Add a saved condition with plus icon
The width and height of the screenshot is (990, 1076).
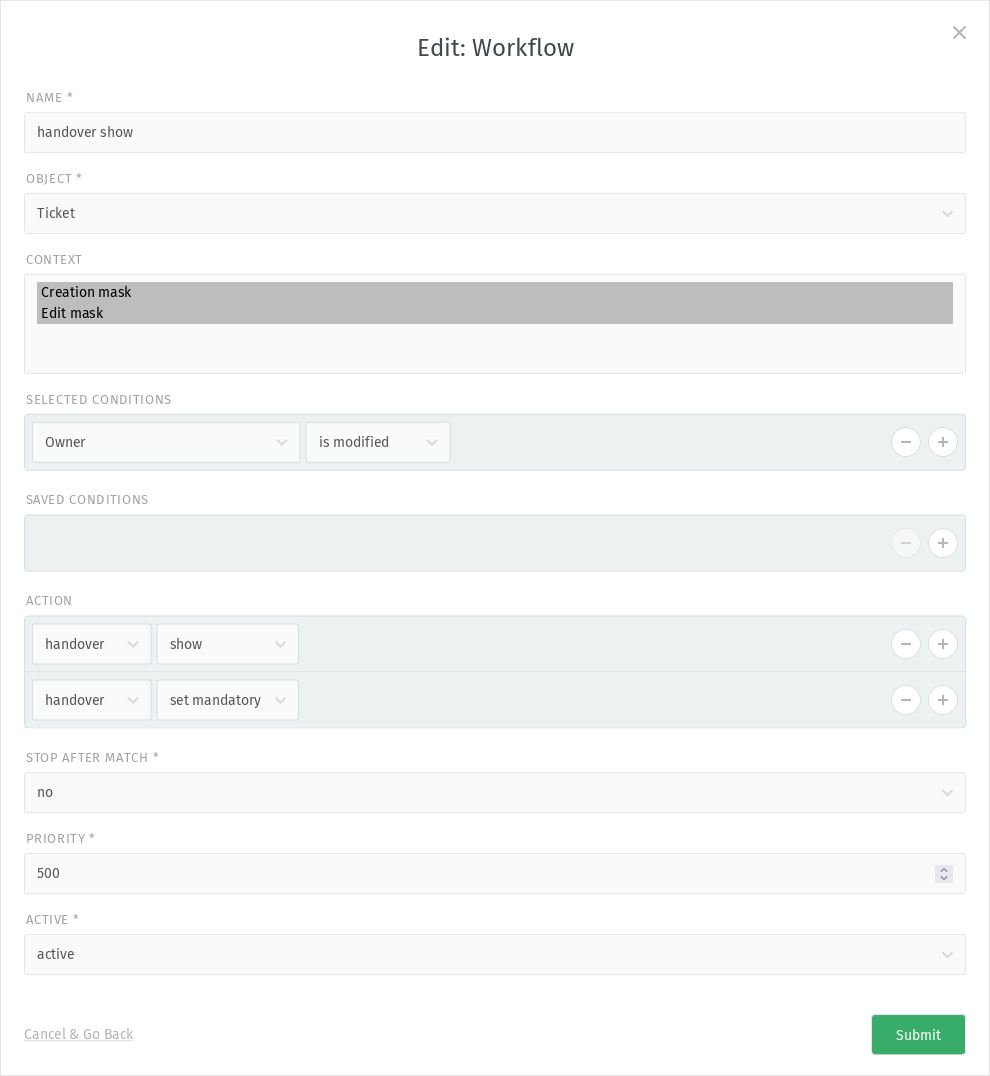point(943,543)
